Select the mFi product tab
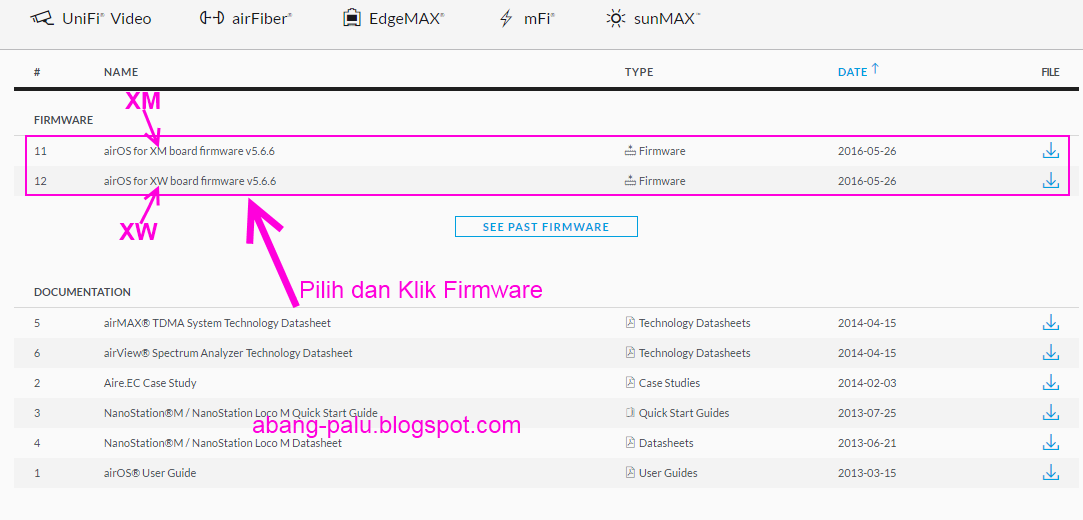 pyautogui.click(x=527, y=19)
